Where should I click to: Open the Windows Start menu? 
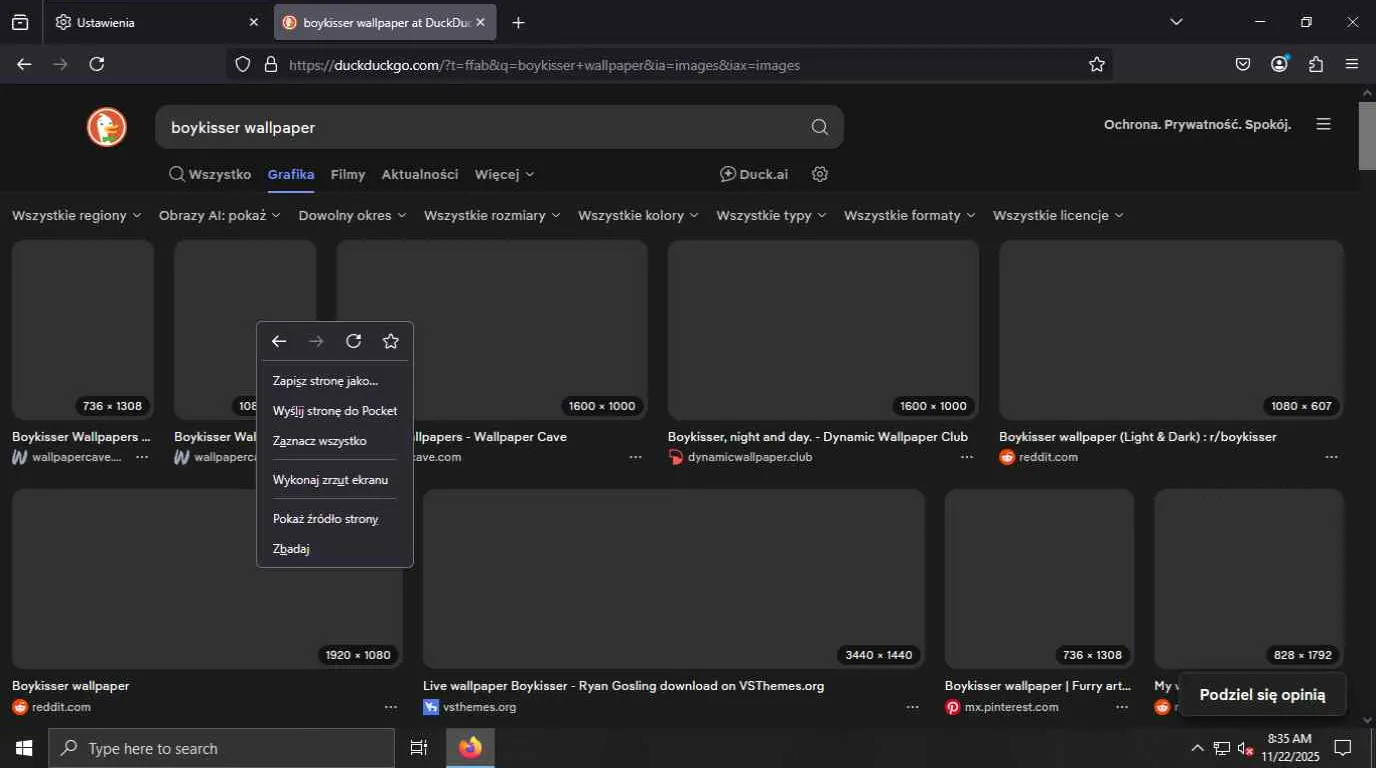click(24, 748)
